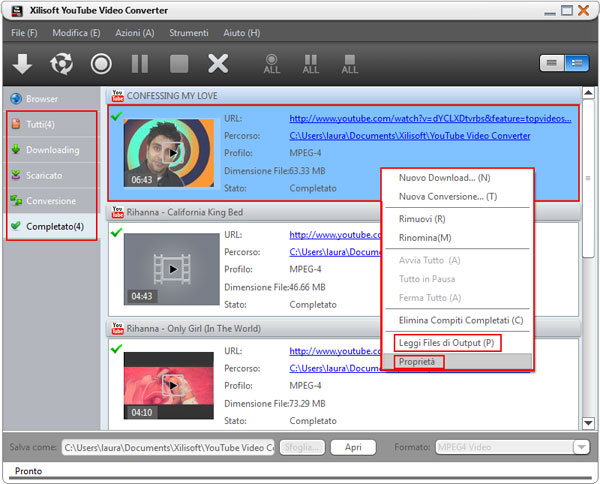Open the File (F) menu

[24, 33]
